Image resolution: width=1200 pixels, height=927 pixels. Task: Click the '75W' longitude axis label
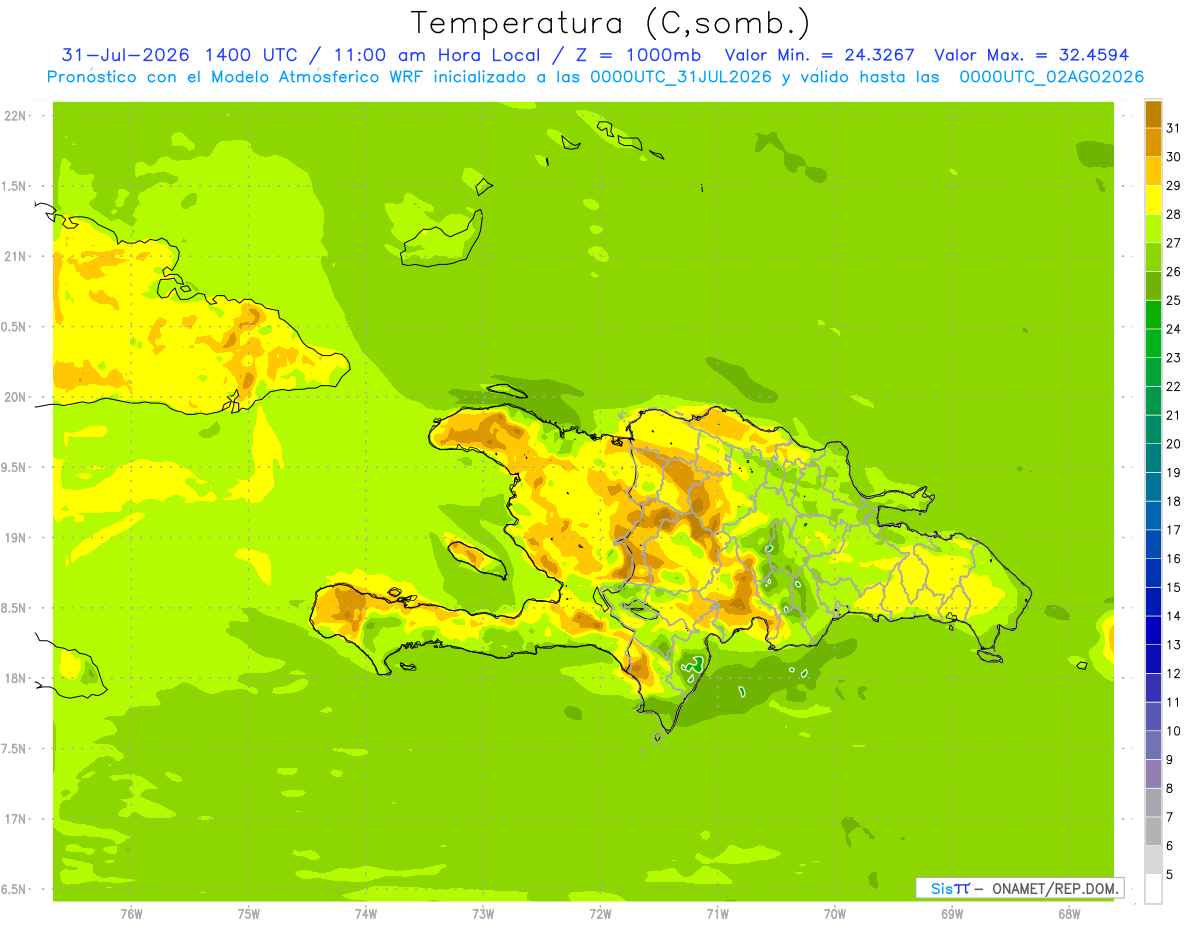coord(249,914)
